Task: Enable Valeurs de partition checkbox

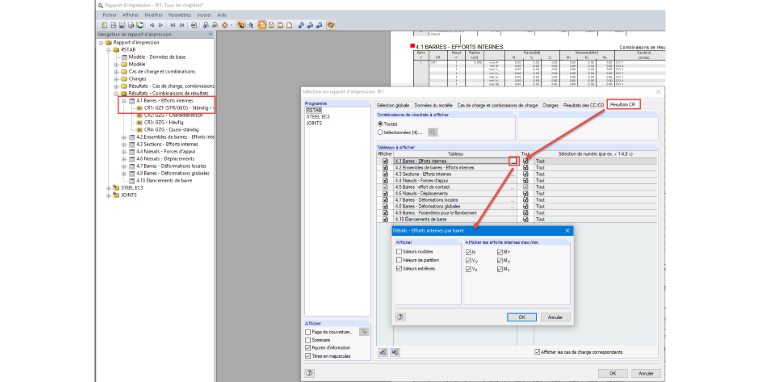Action: tap(399, 260)
